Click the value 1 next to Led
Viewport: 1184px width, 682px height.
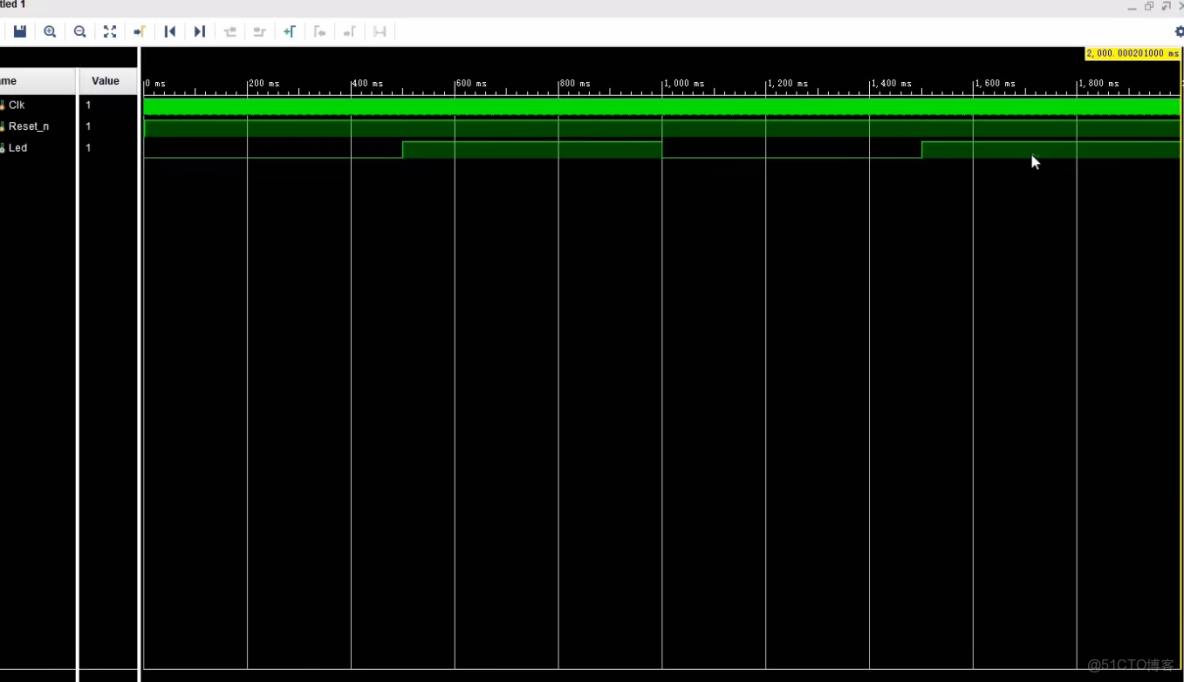pos(88,147)
